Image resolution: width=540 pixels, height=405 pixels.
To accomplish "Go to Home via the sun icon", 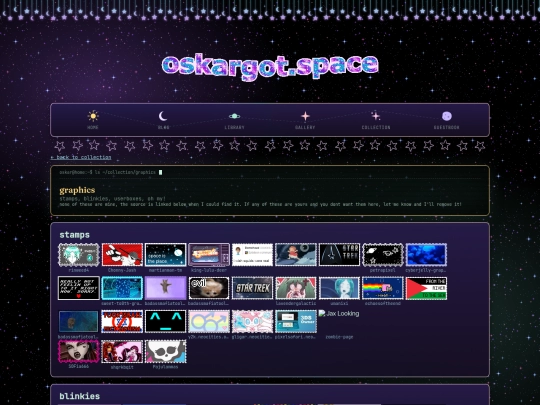I will tap(93, 116).
